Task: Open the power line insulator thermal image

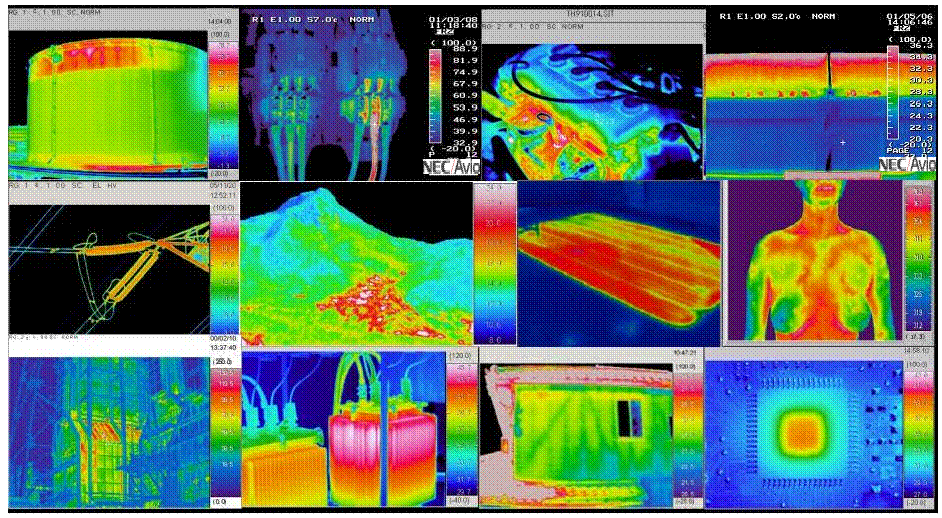Action: pos(109,269)
